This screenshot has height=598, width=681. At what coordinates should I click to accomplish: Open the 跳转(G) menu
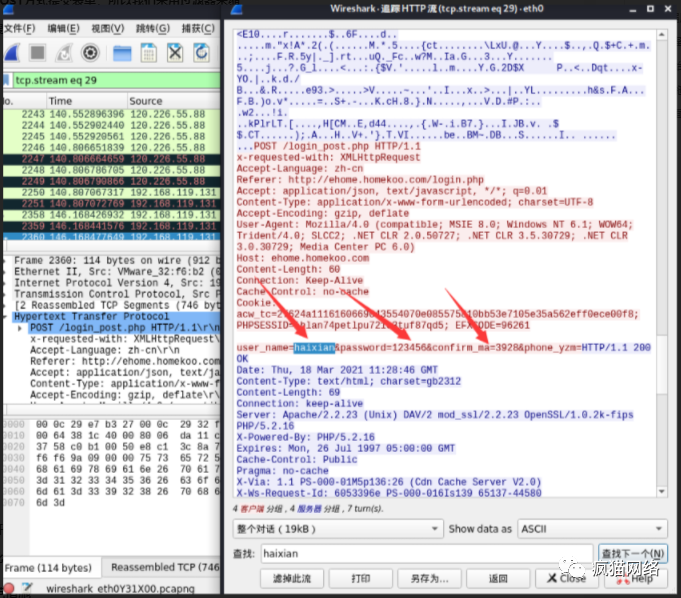click(153, 29)
